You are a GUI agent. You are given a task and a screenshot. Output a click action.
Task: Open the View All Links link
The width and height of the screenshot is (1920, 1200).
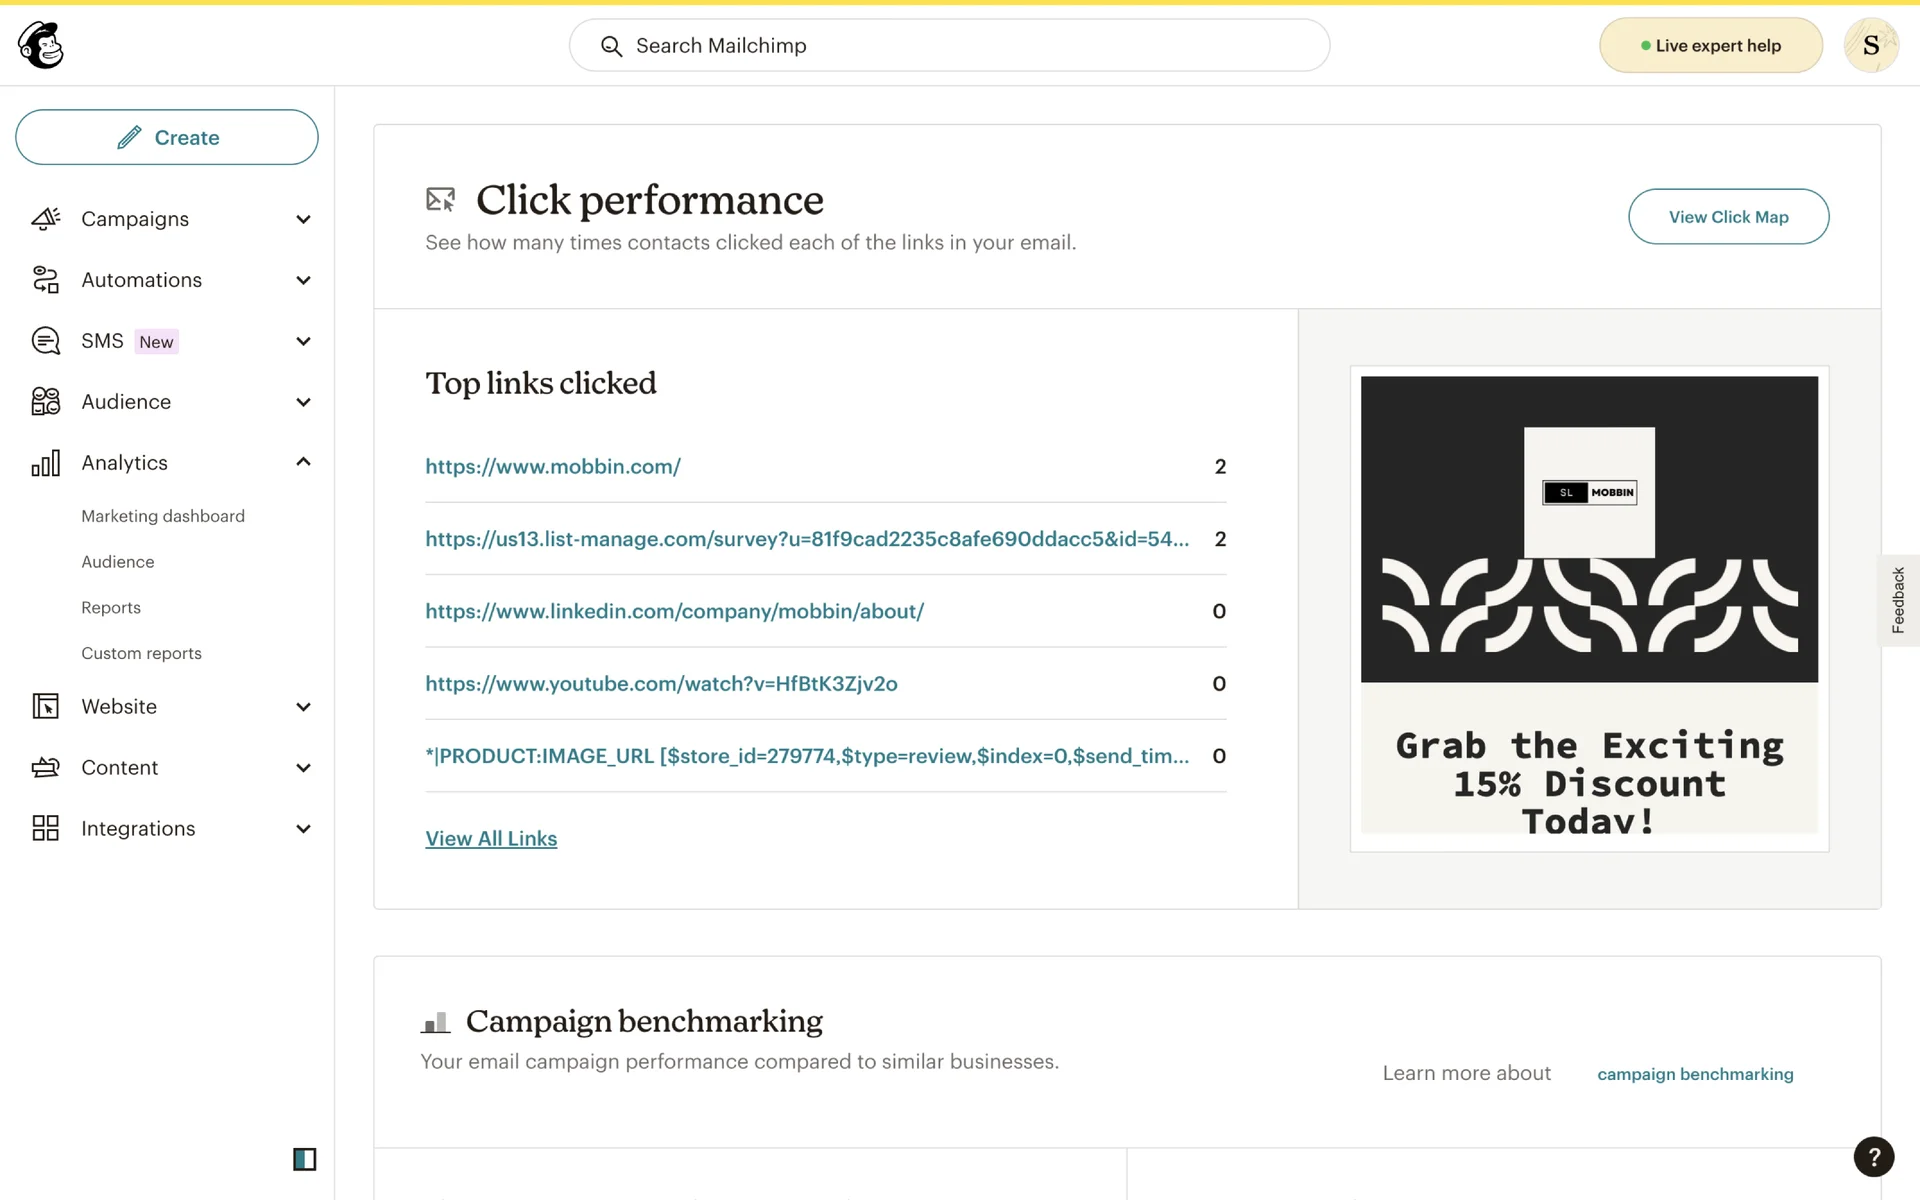point(491,839)
